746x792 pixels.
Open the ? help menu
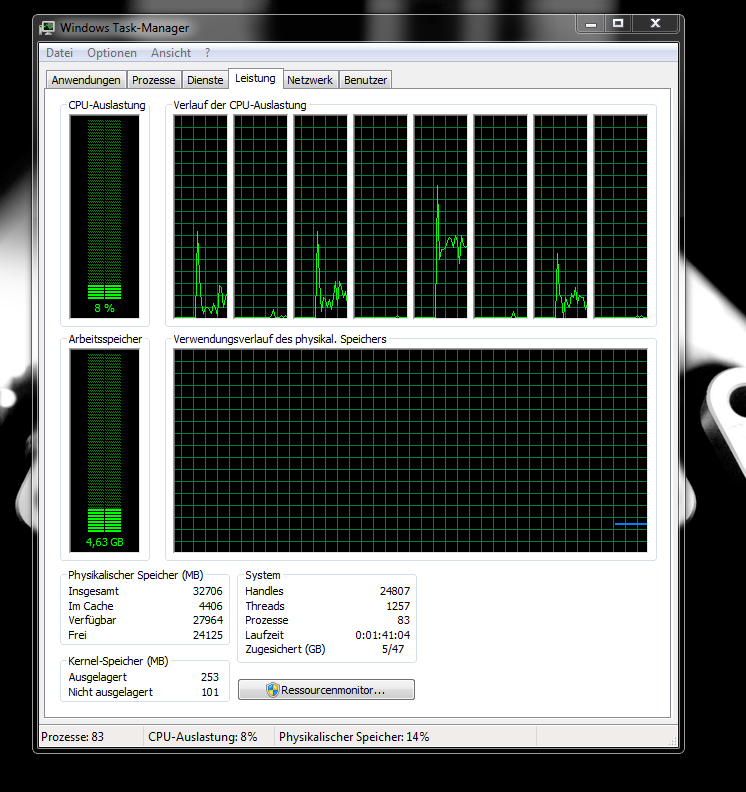click(x=208, y=53)
